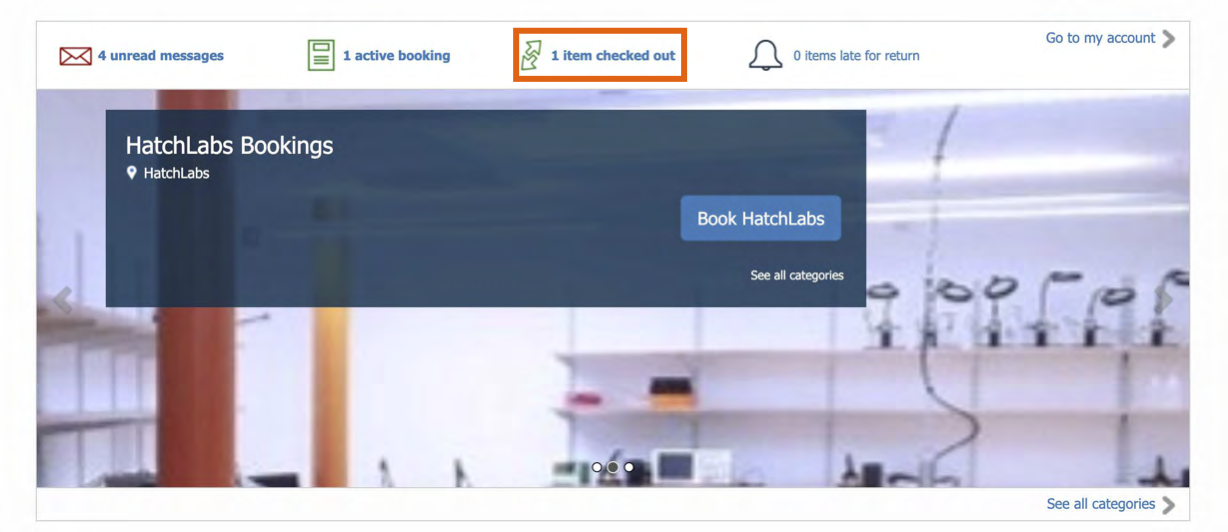Click the red envelope messages icon

75,56
